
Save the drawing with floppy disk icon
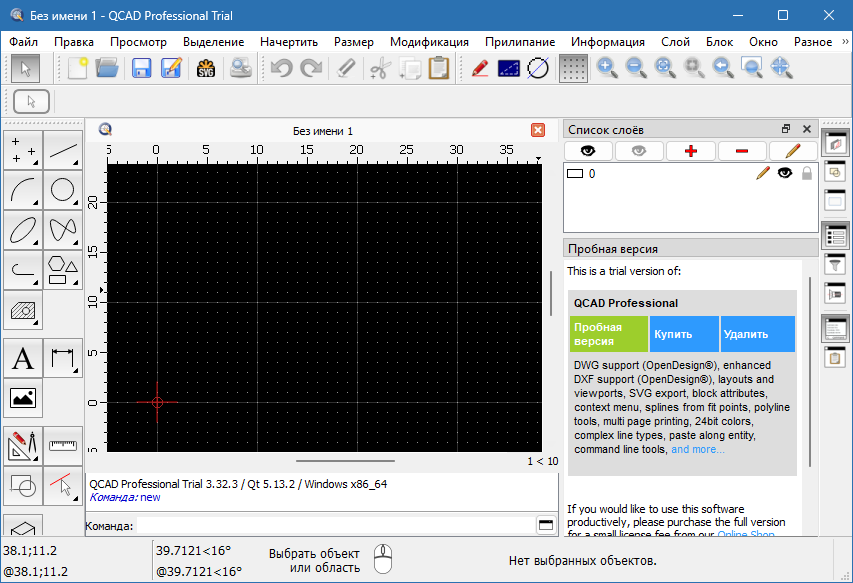(141, 69)
